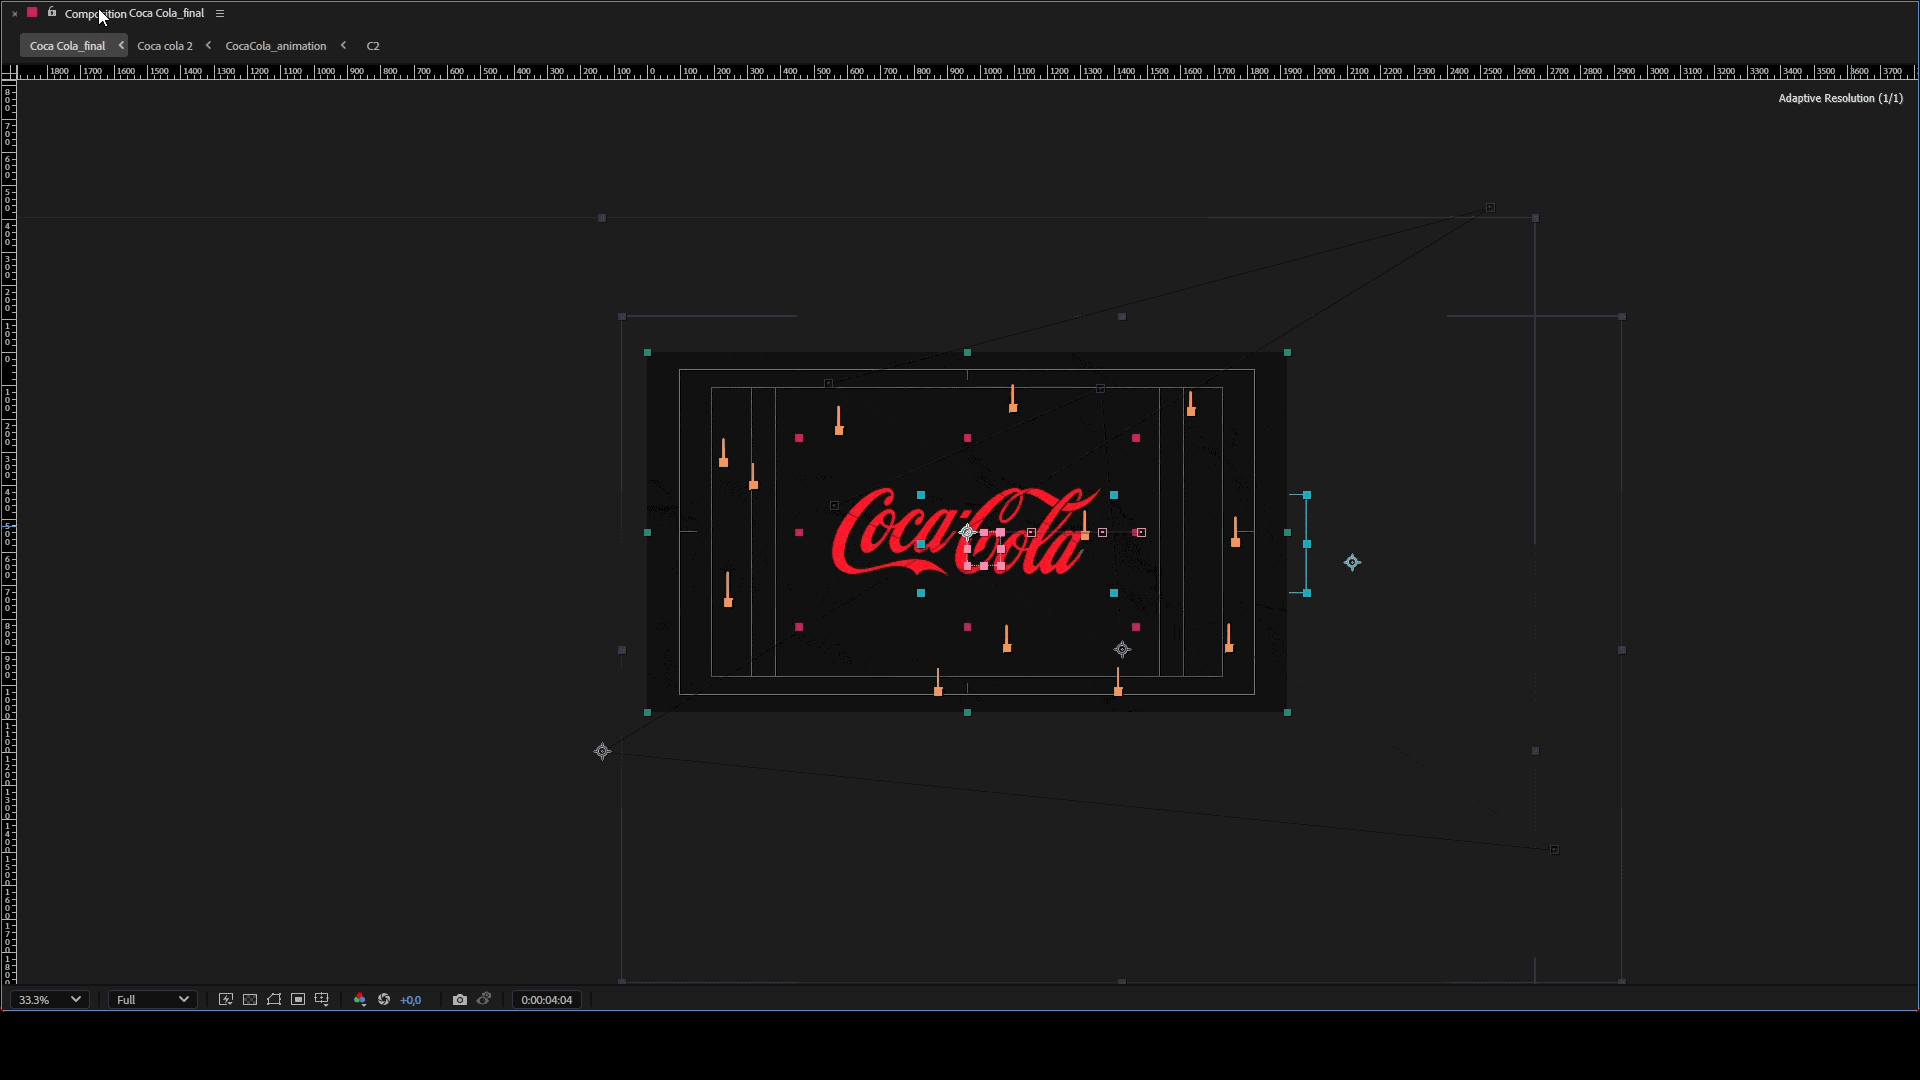Image resolution: width=1920 pixels, height=1080 pixels.
Task: Click the anchor point at the logo center
Action: point(967,532)
